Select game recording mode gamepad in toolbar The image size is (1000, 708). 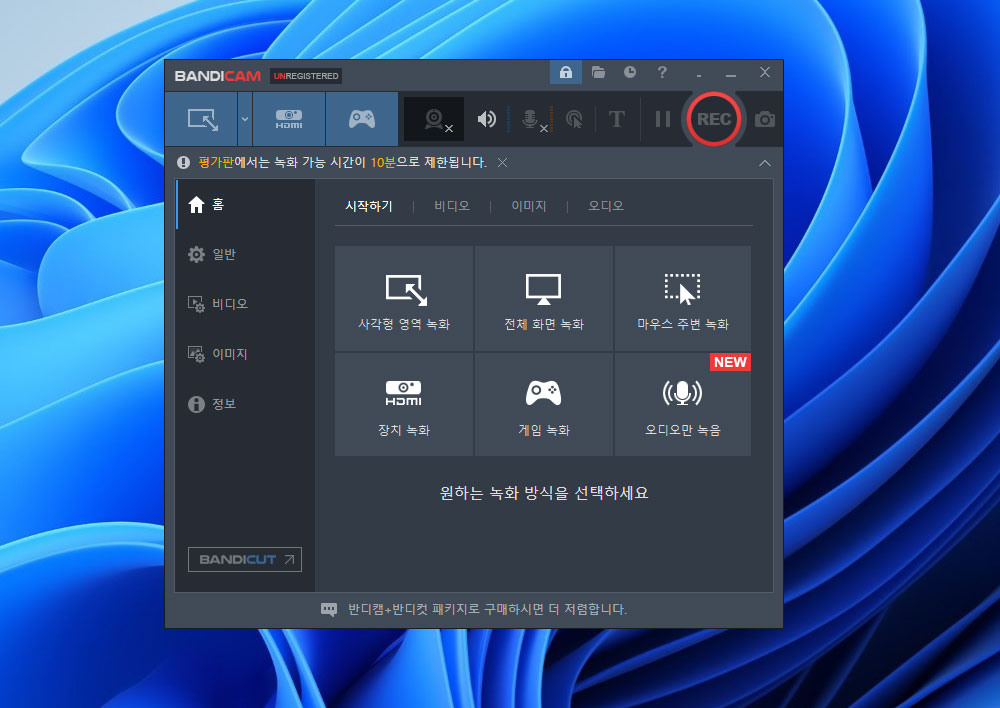tap(362, 119)
